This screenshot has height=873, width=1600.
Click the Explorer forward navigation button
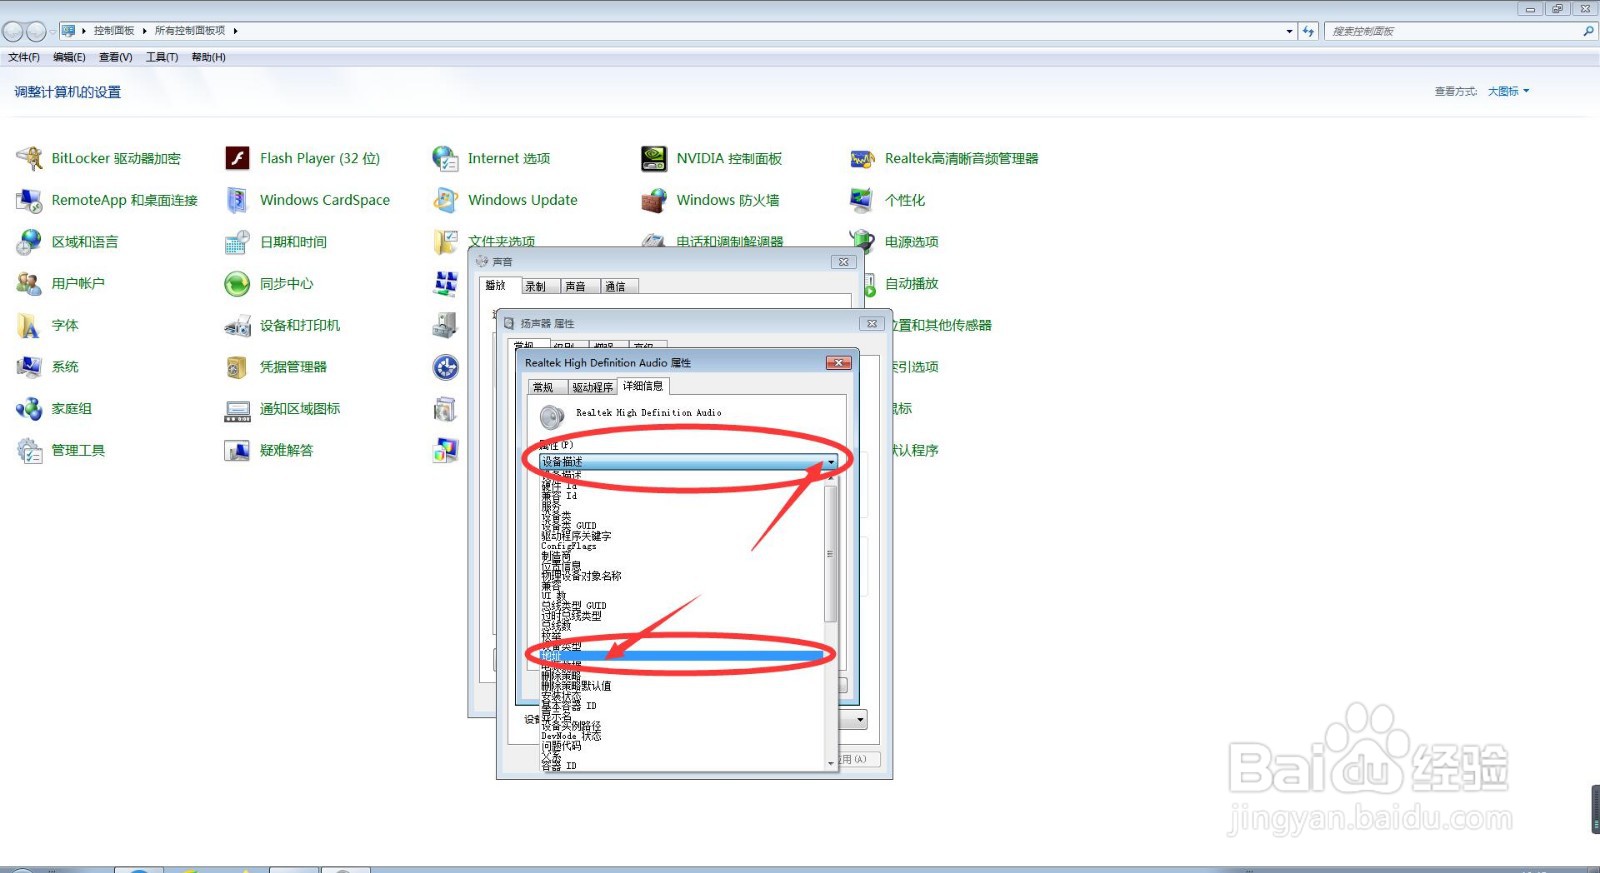click(36, 31)
